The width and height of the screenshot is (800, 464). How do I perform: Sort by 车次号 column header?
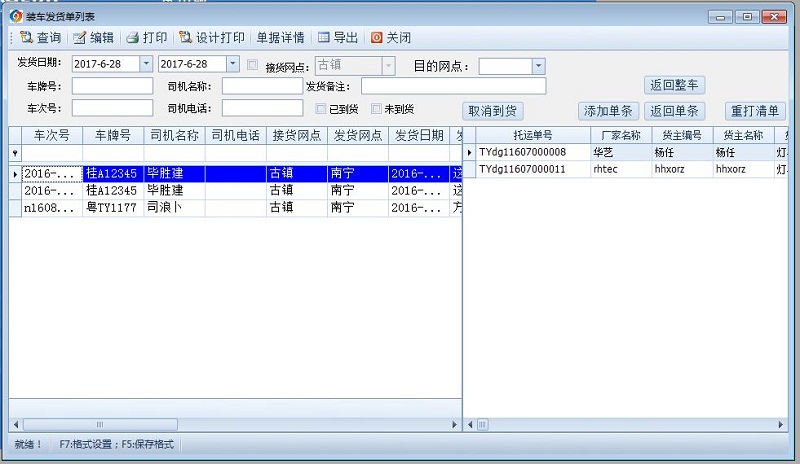tap(52, 135)
